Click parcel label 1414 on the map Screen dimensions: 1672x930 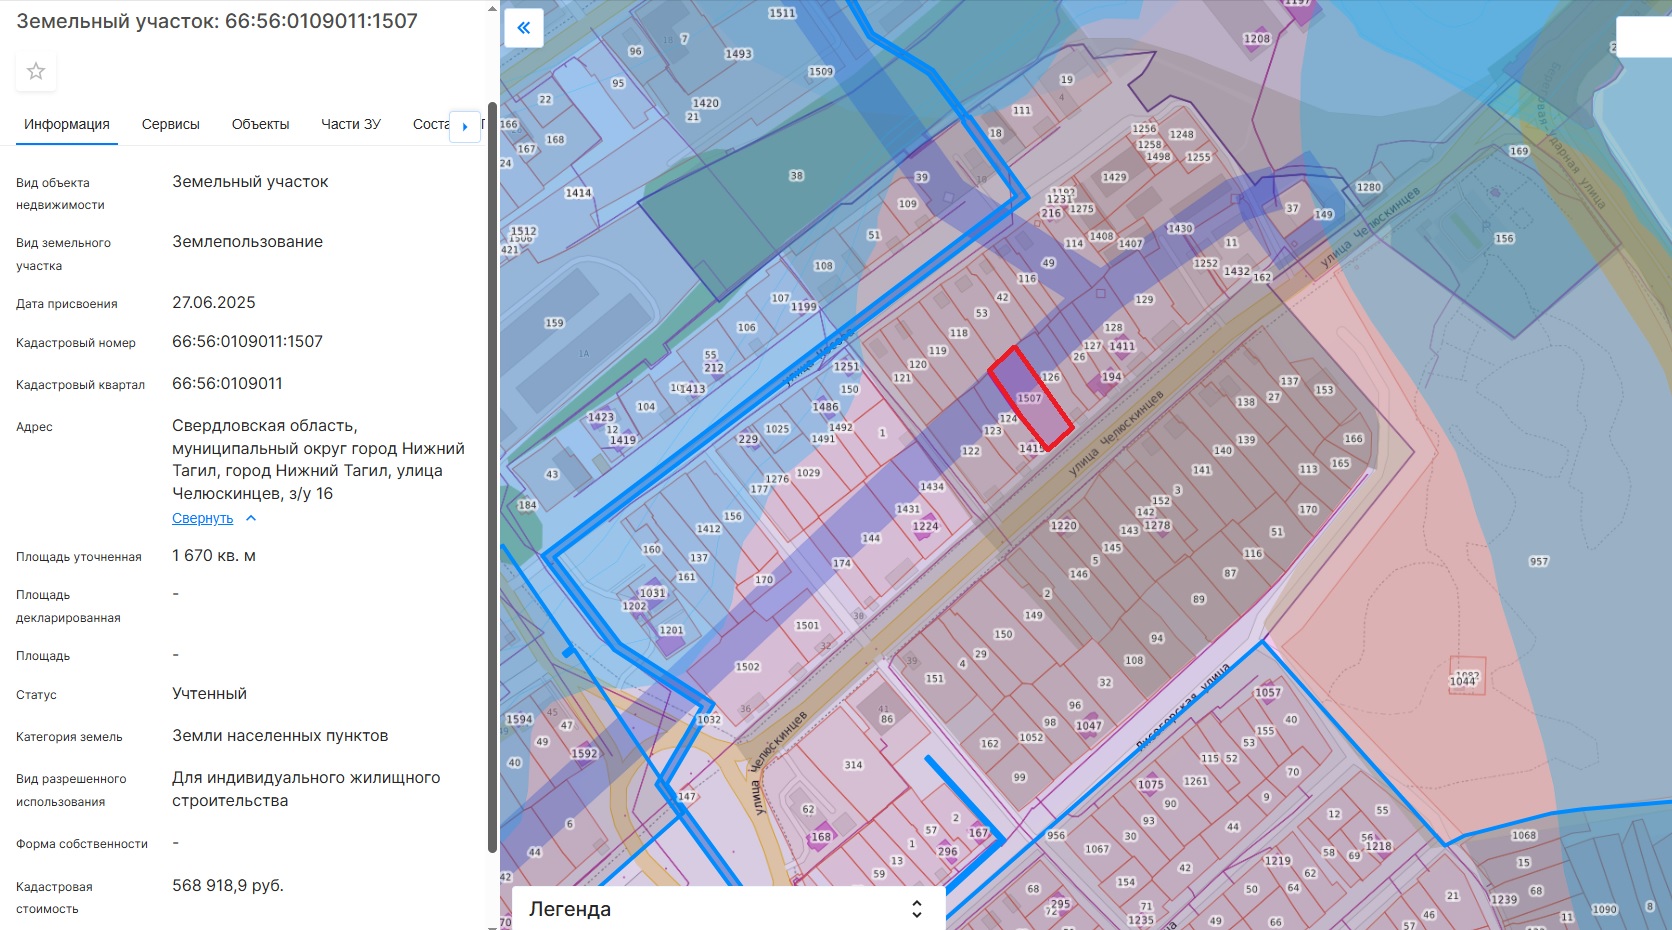(x=578, y=193)
